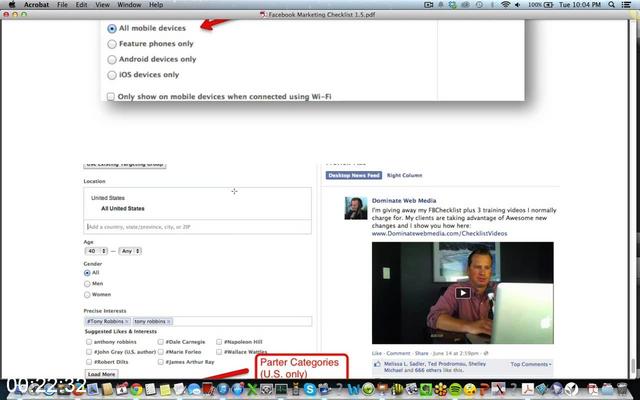Open the Help menu
Screen dimensions: 640x400
pyautogui.click(x=156, y=4)
